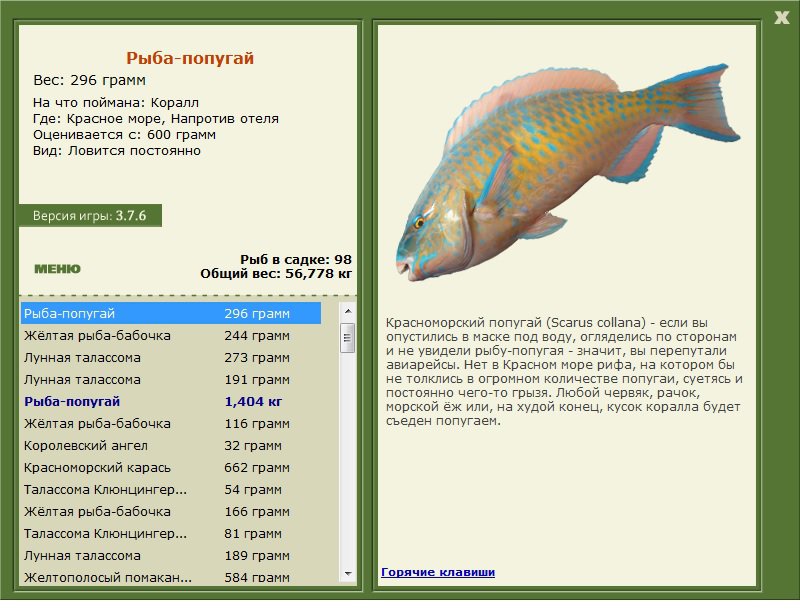Image resolution: width=800 pixels, height=614 pixels.
Task: Close the fish info window
Action: coord(781,18)
